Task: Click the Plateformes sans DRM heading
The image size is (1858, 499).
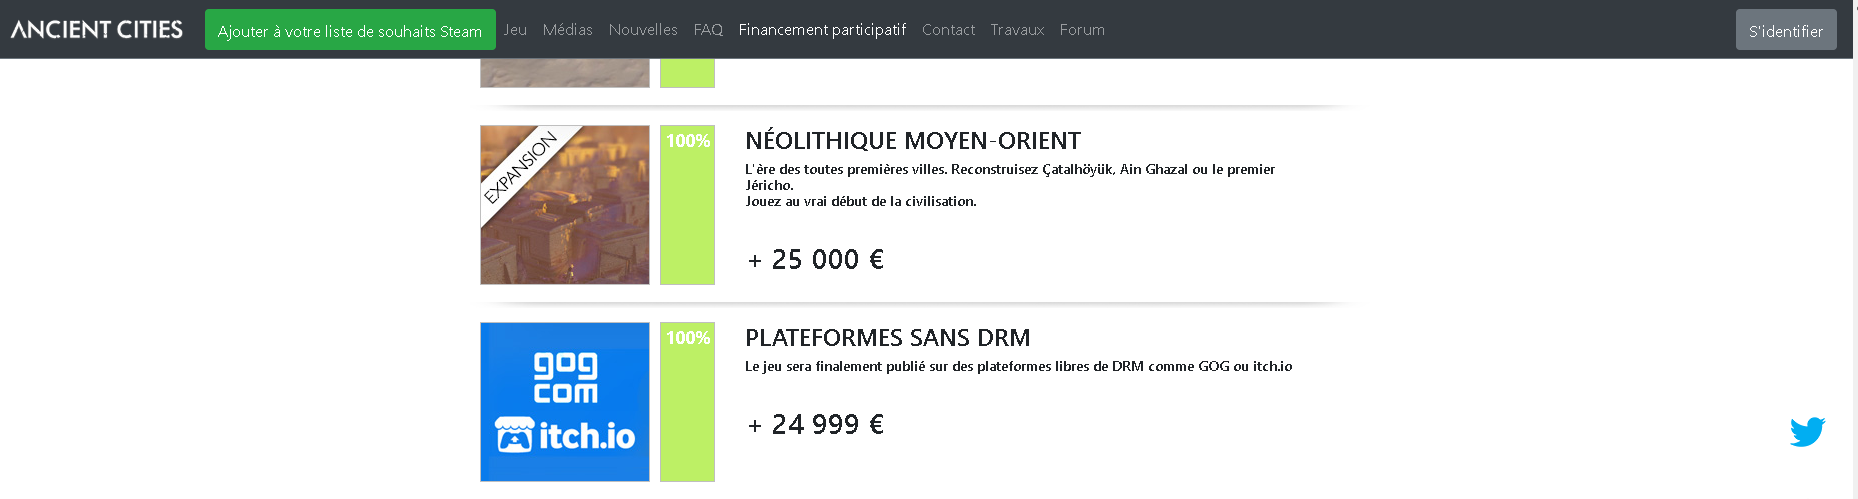Action: click(x=888, y=338)
